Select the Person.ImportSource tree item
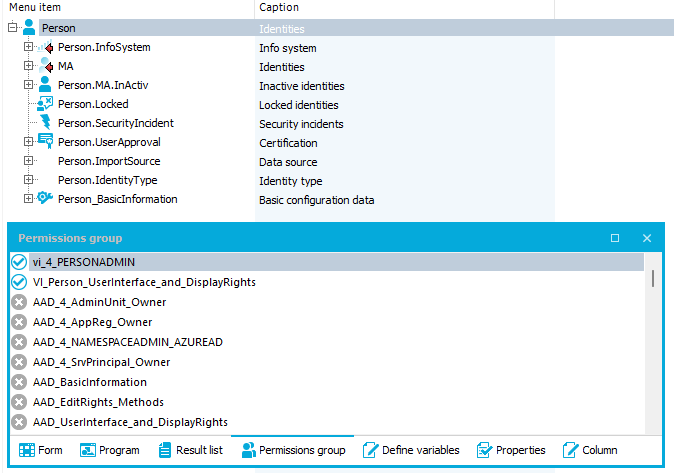The height and width of the screenshot is (473, 674). pos(109,161)
